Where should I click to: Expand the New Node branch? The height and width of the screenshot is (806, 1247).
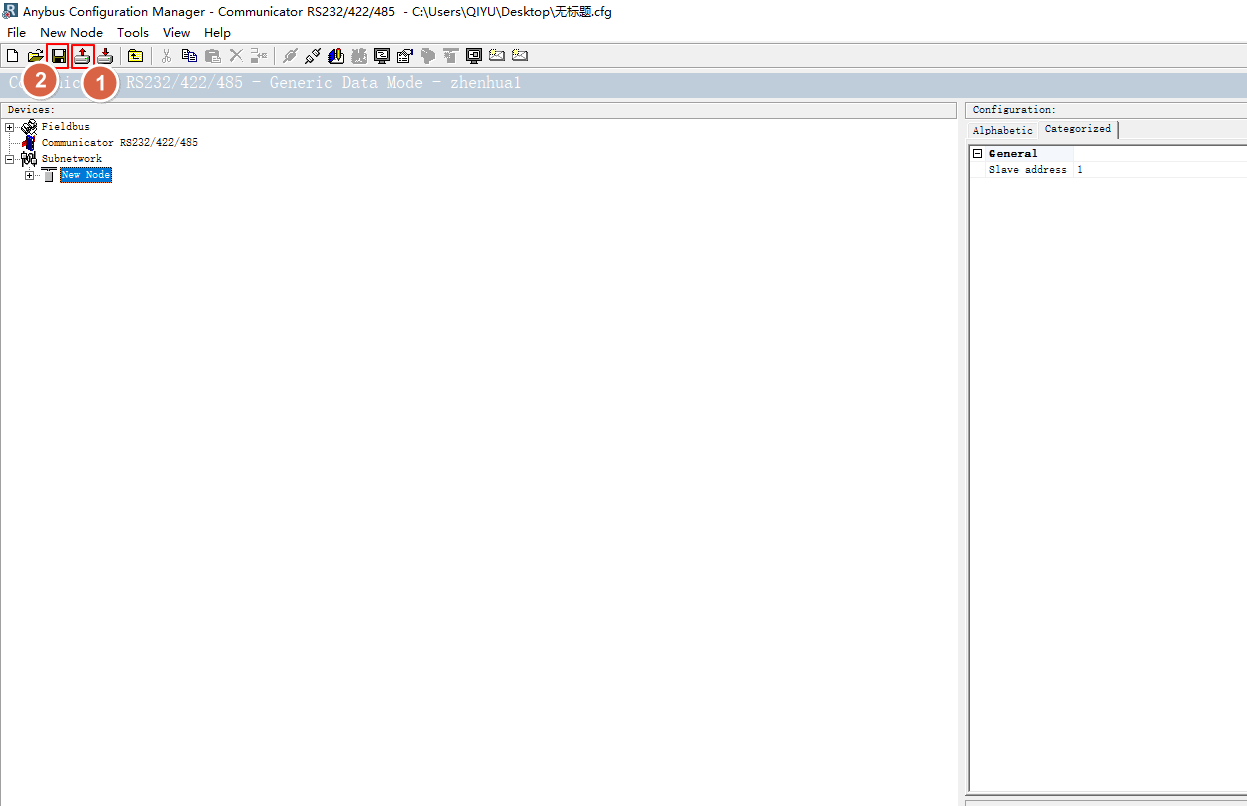(x=30, y=175)
